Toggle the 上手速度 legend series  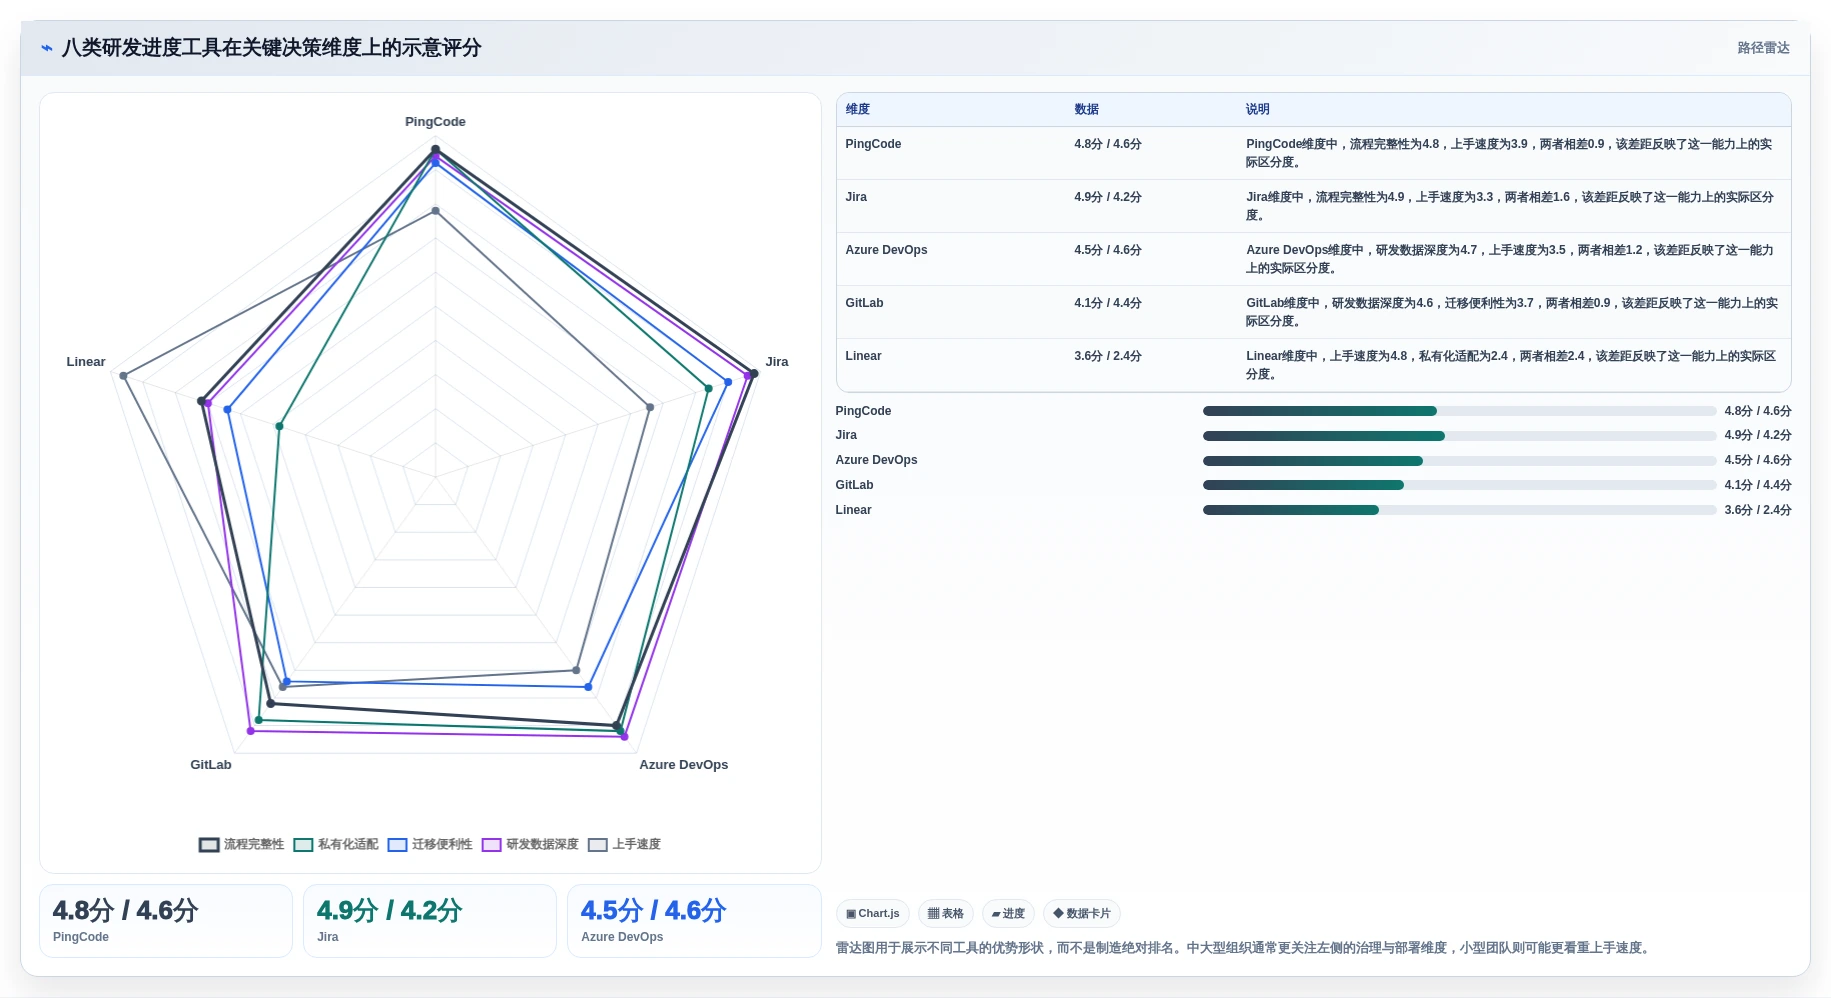(x=625, y=844)
